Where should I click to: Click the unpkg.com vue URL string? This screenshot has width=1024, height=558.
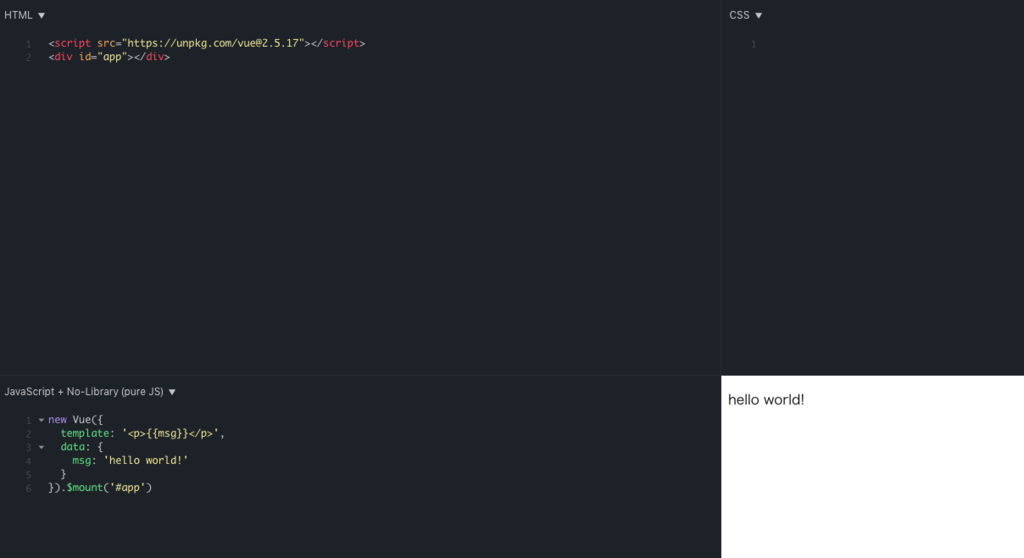(x=213, y=43)
